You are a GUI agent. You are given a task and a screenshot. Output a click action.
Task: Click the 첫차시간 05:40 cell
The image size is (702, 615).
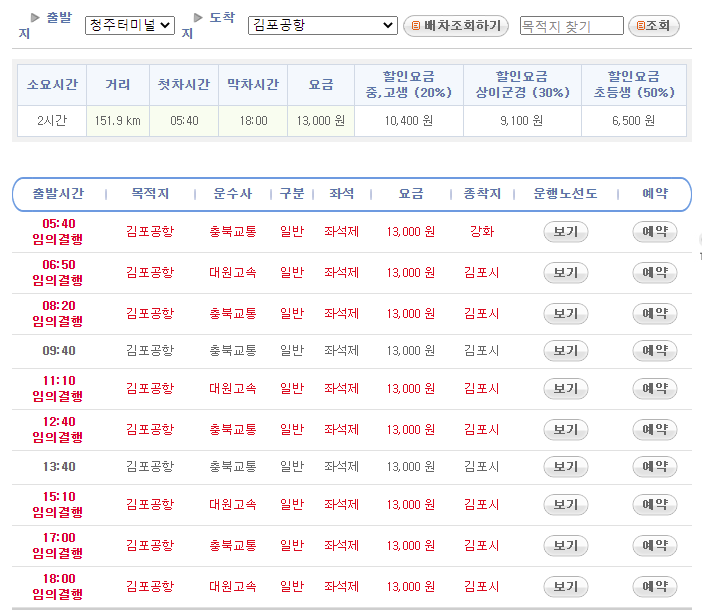coord(184,121)
